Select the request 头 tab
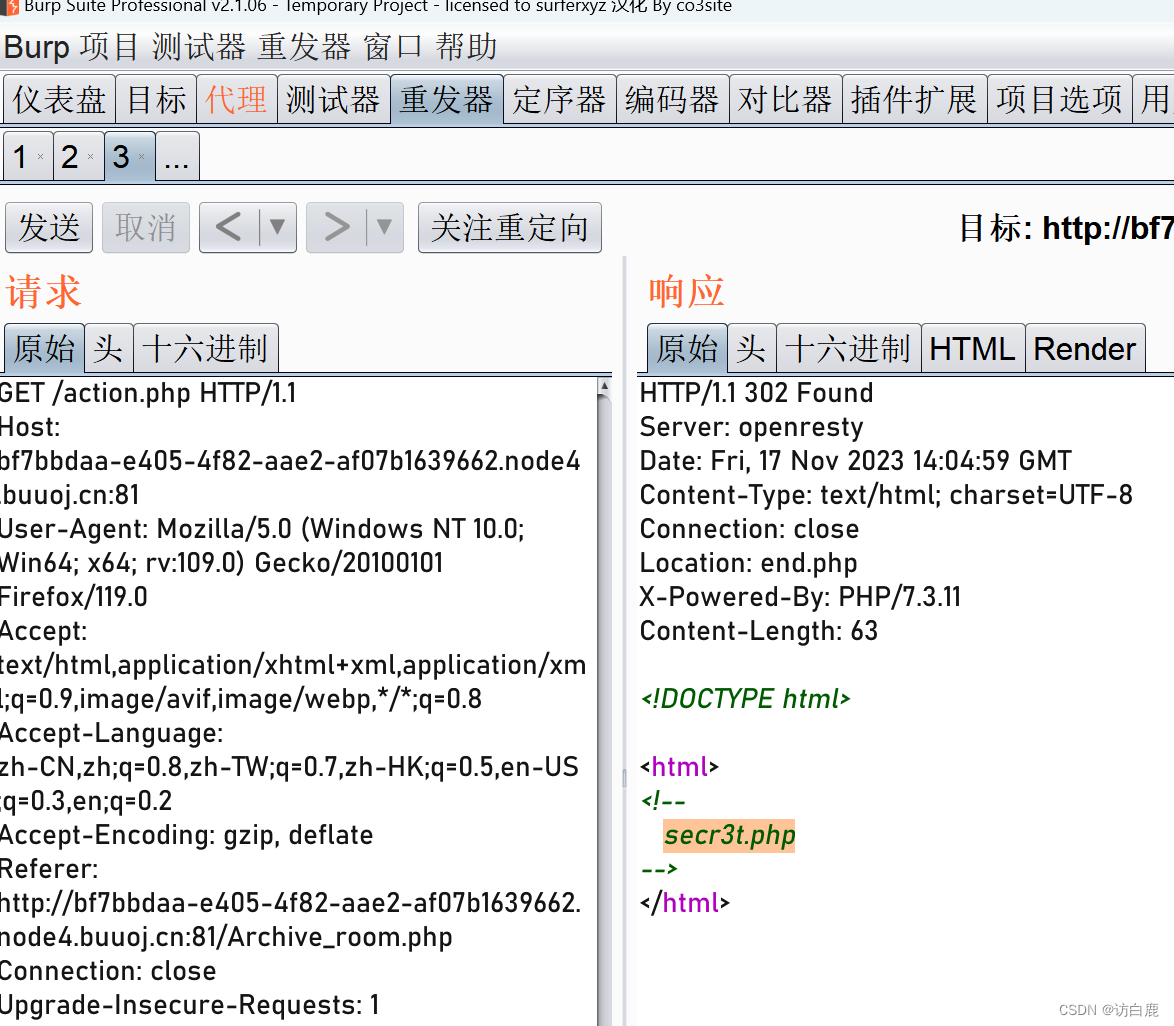 pos(109,349)
